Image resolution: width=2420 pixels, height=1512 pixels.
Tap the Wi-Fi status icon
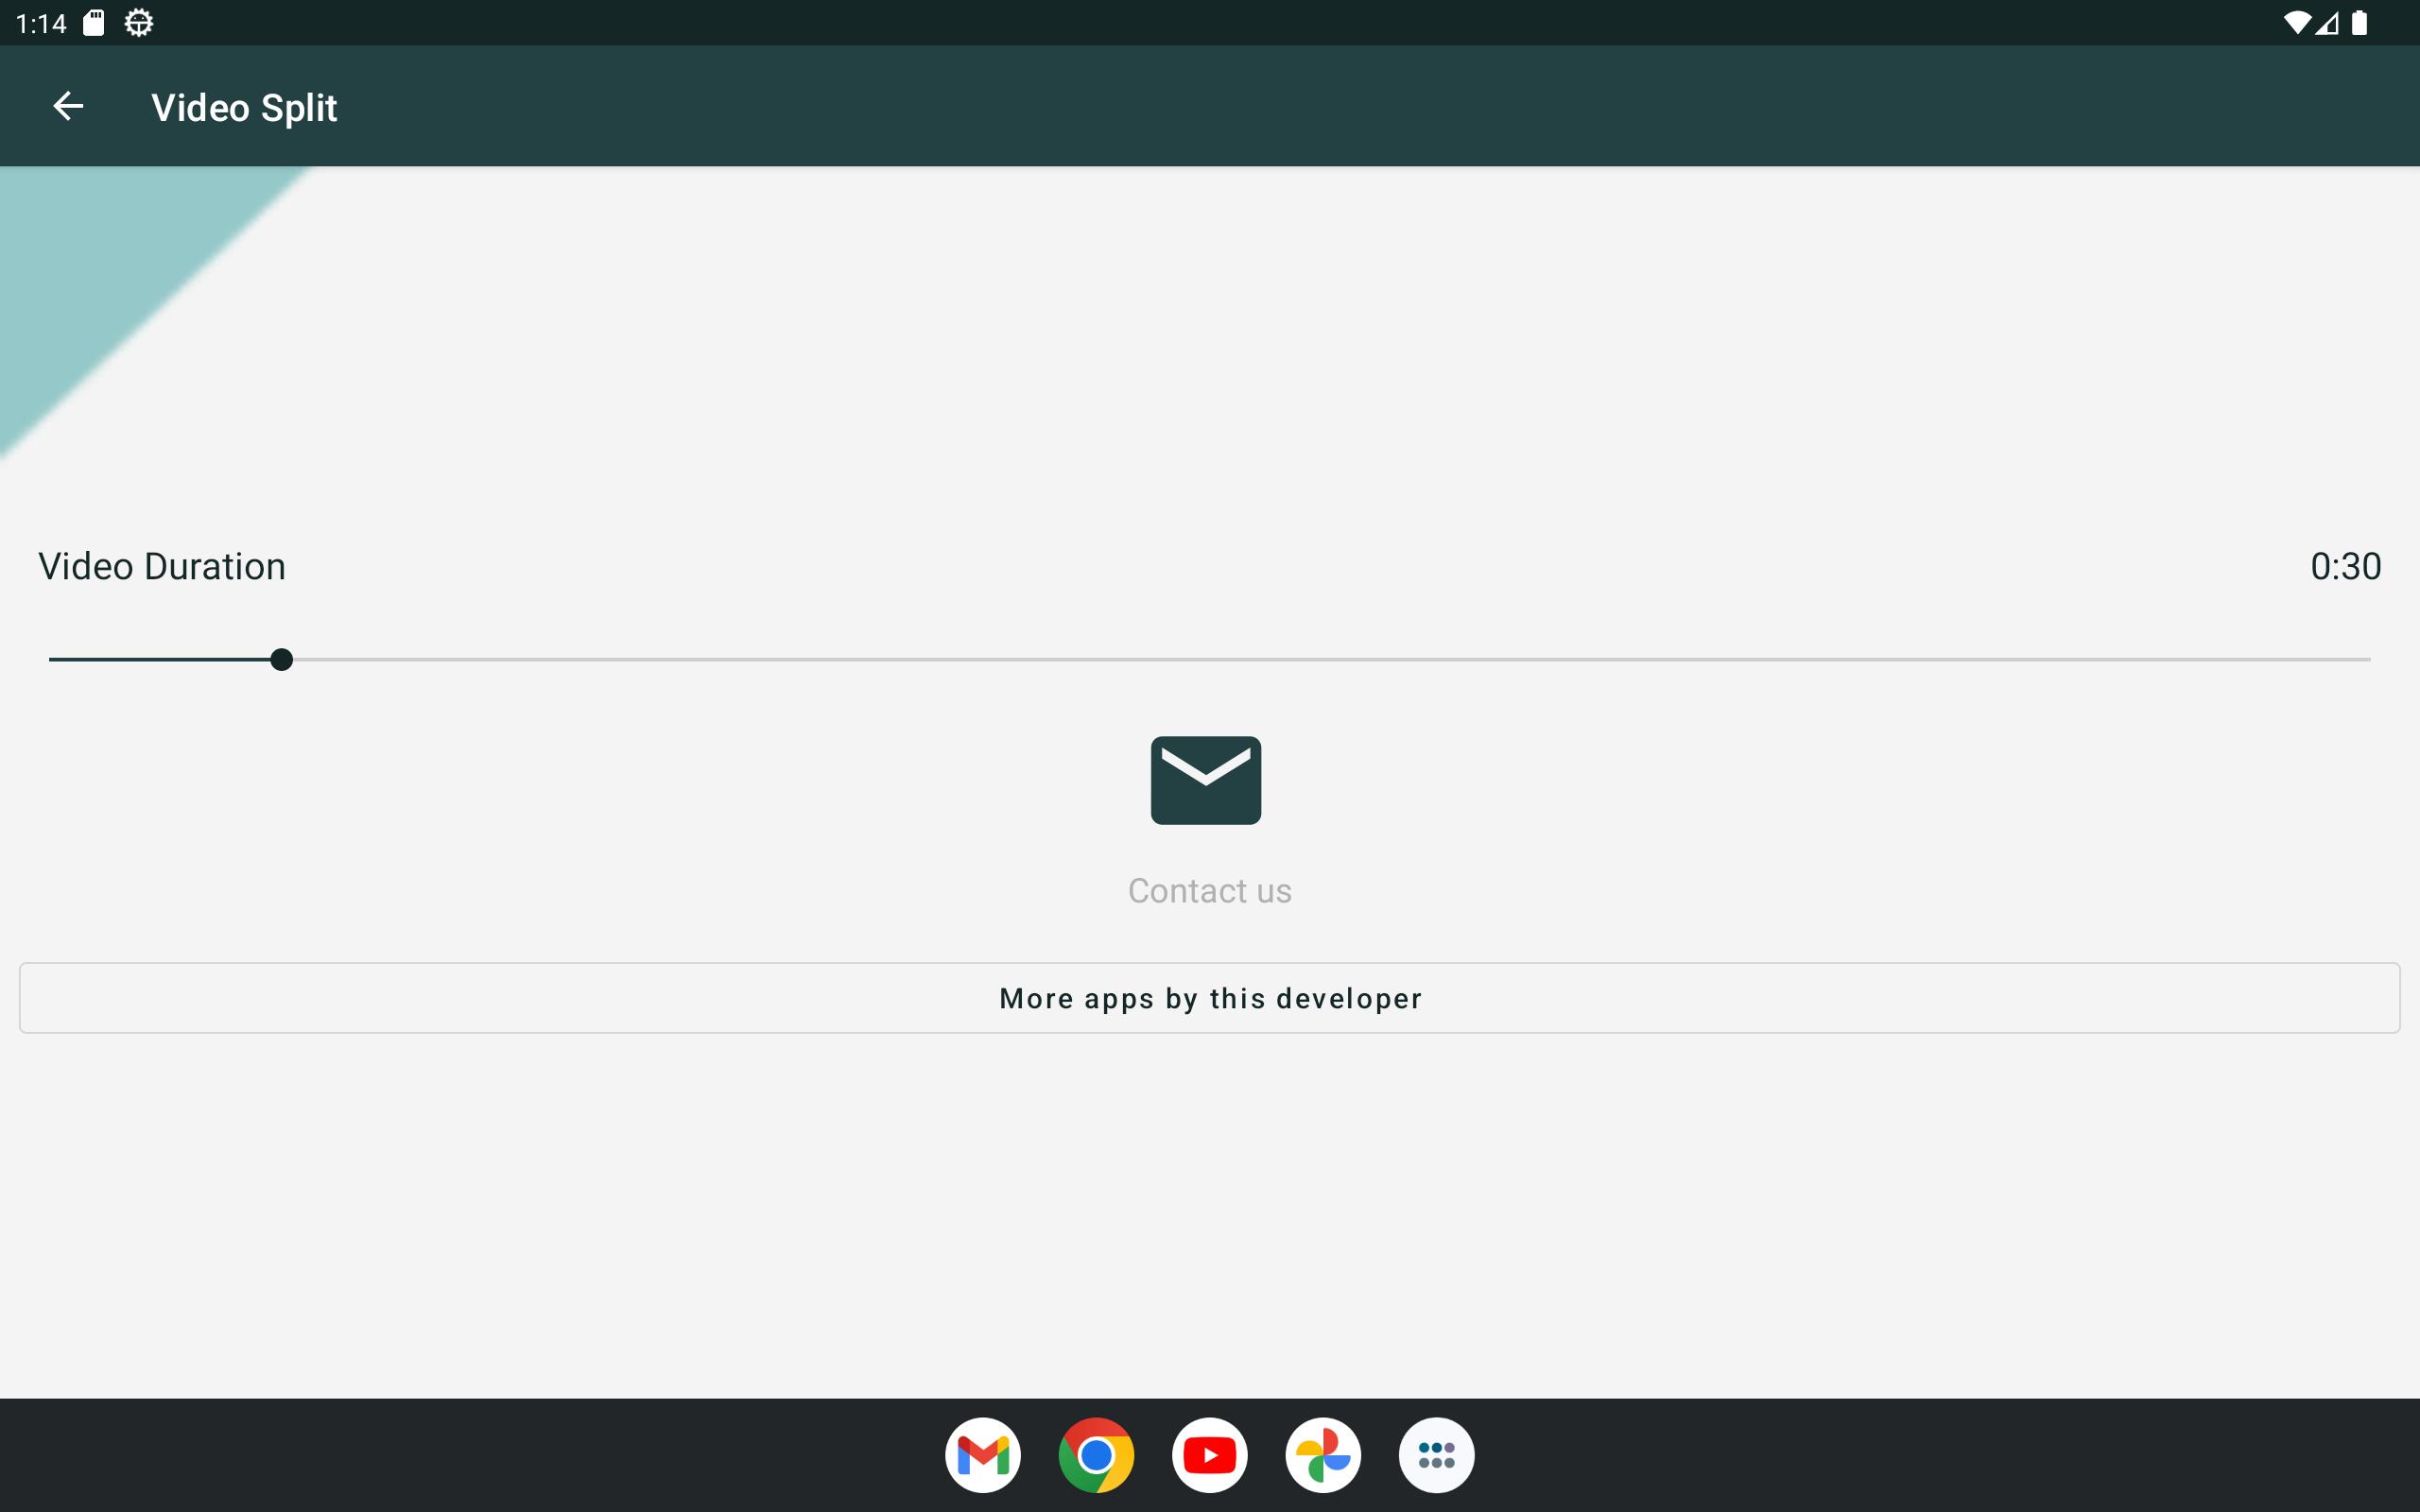click(2296, 23)
